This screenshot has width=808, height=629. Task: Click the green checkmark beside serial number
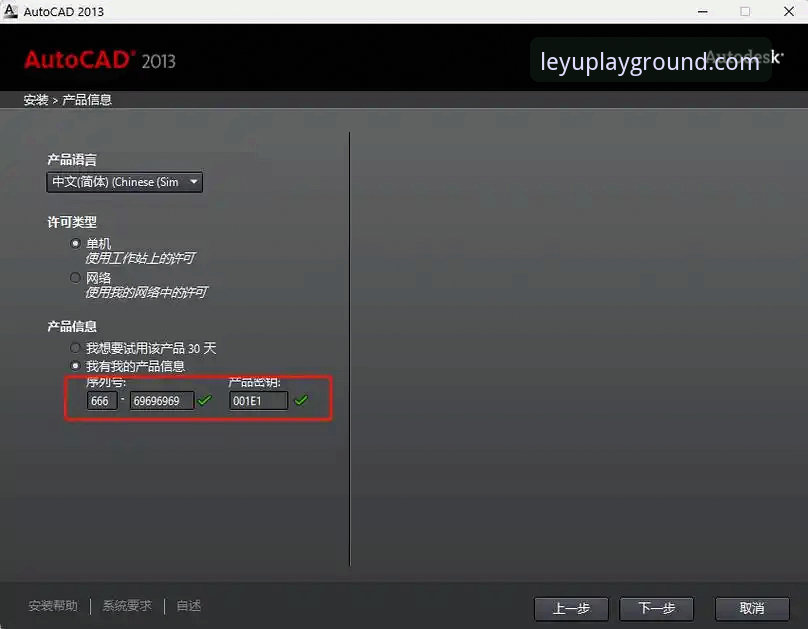(x=205, y=400)
